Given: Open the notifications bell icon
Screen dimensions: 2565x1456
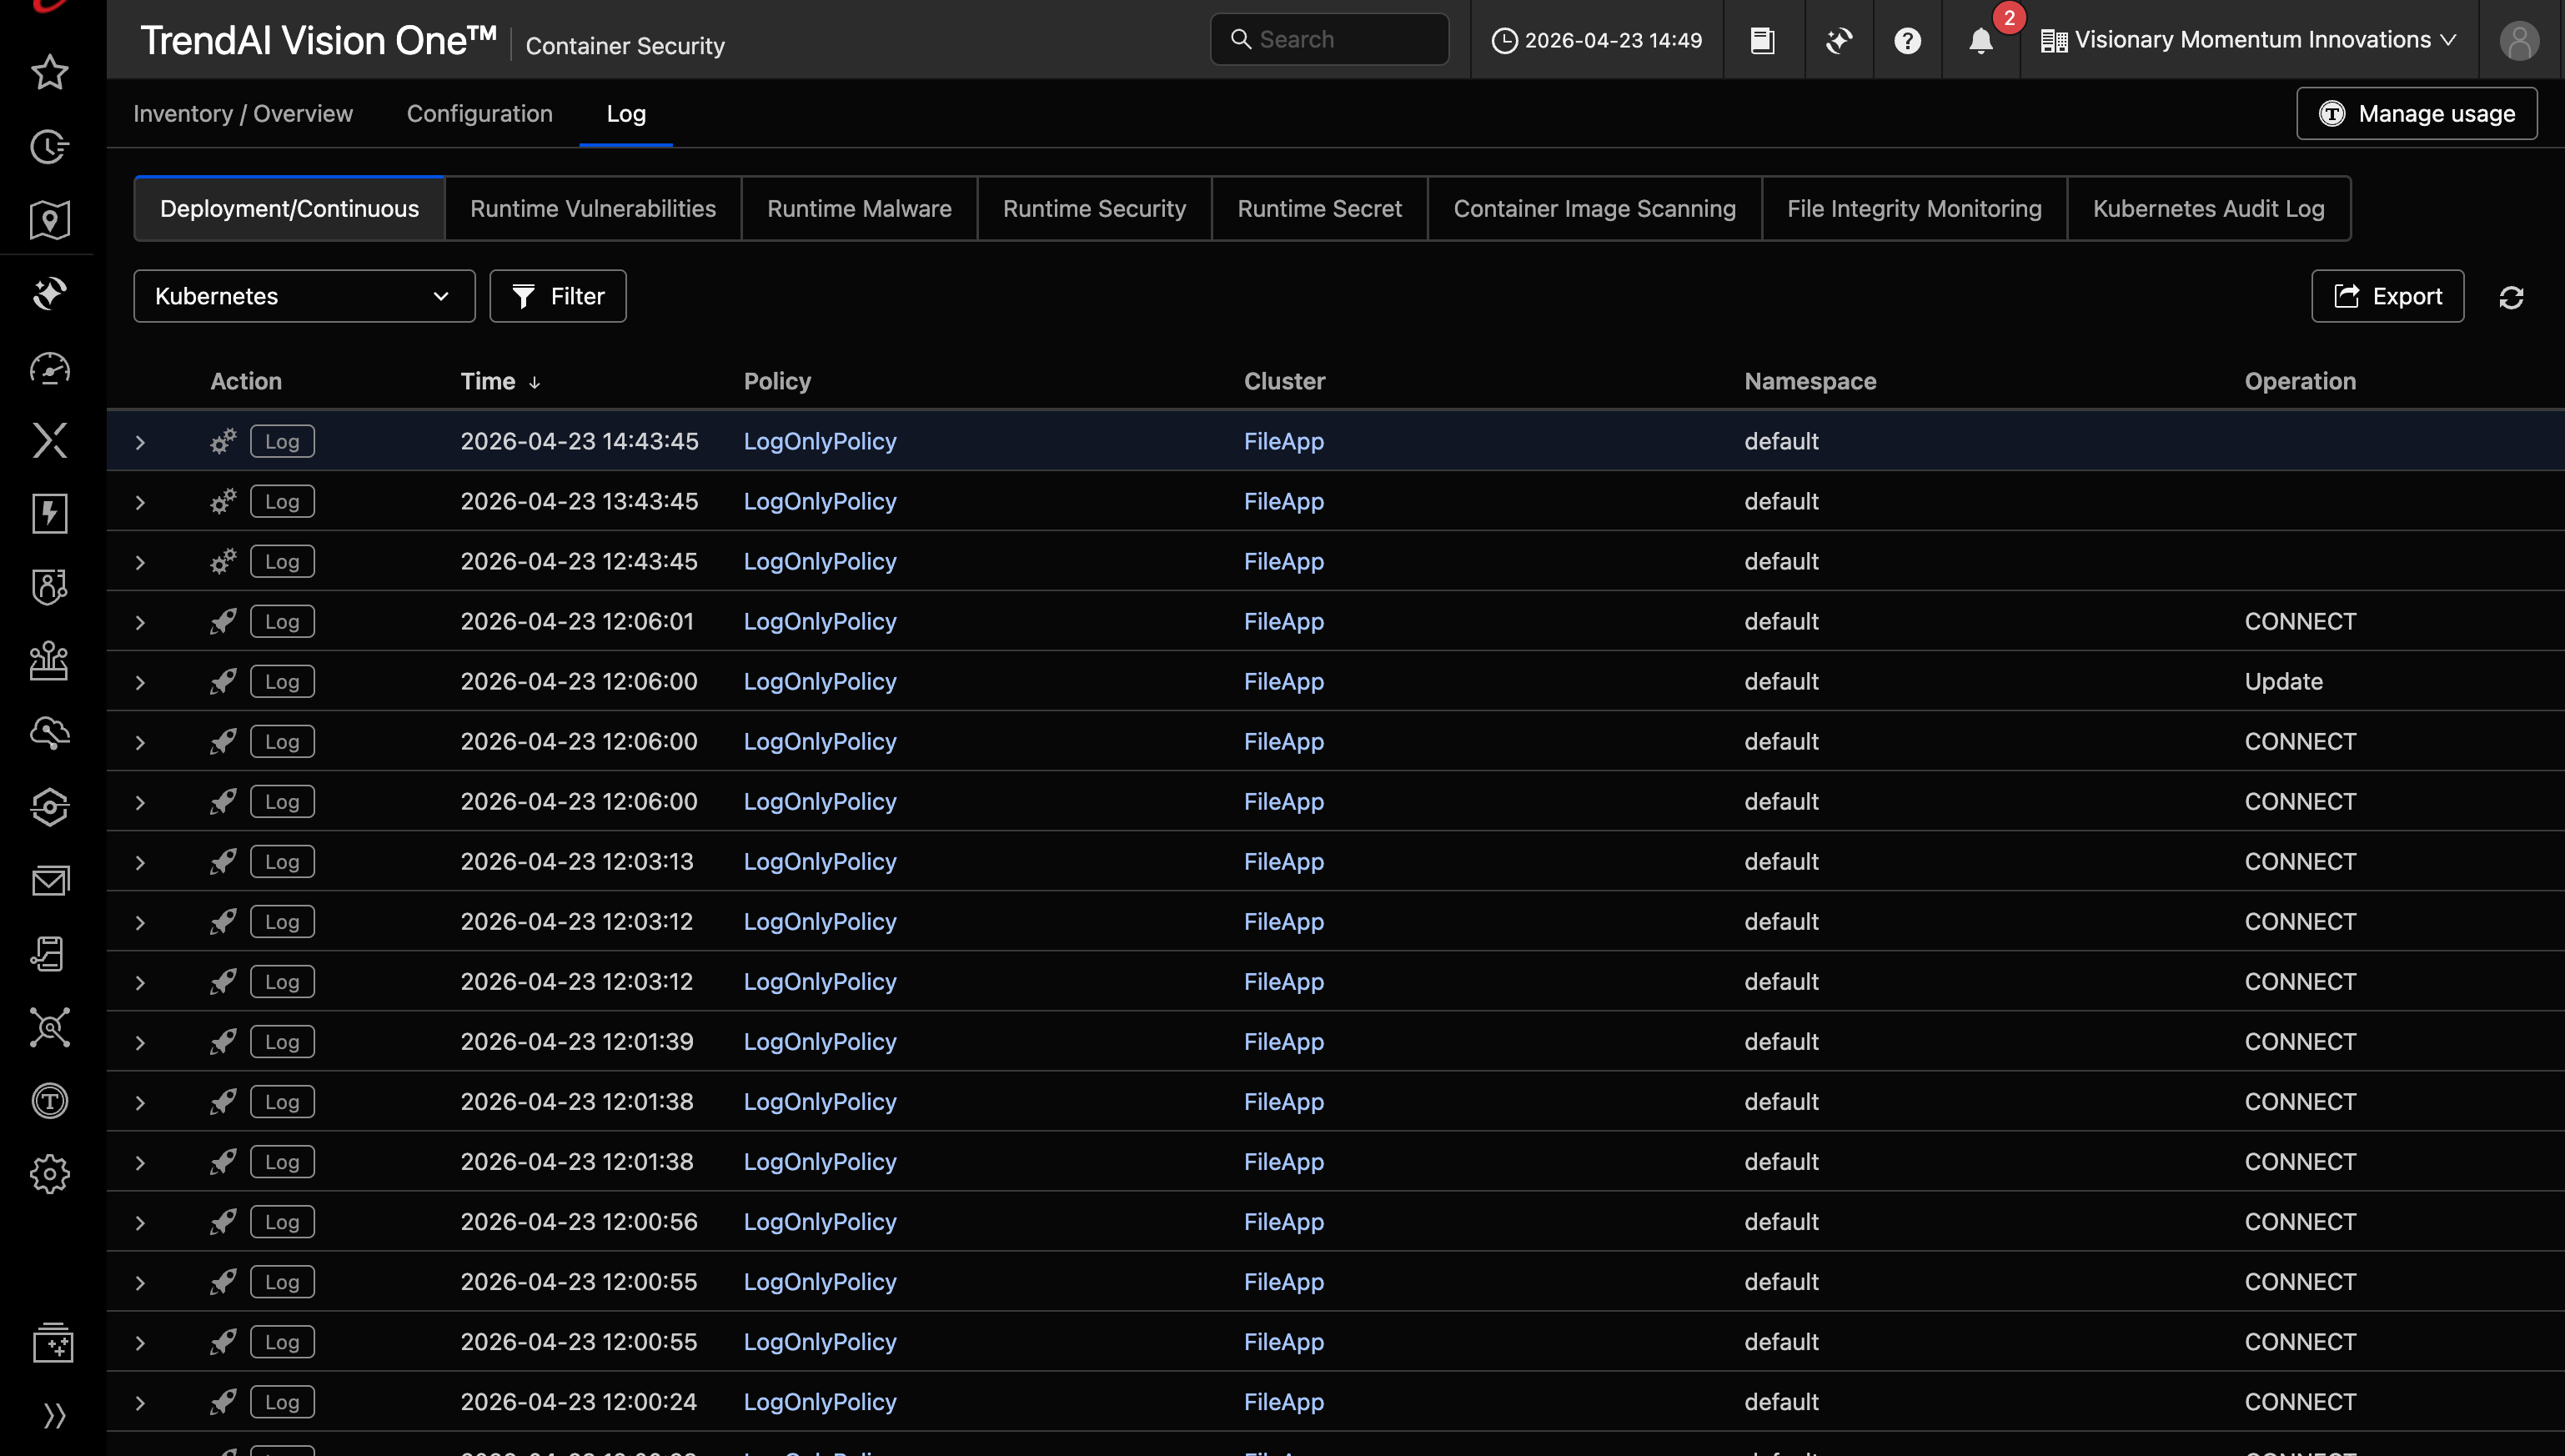Looking at the screenshot, I should pyautogui.click(x=1980, y=40).
